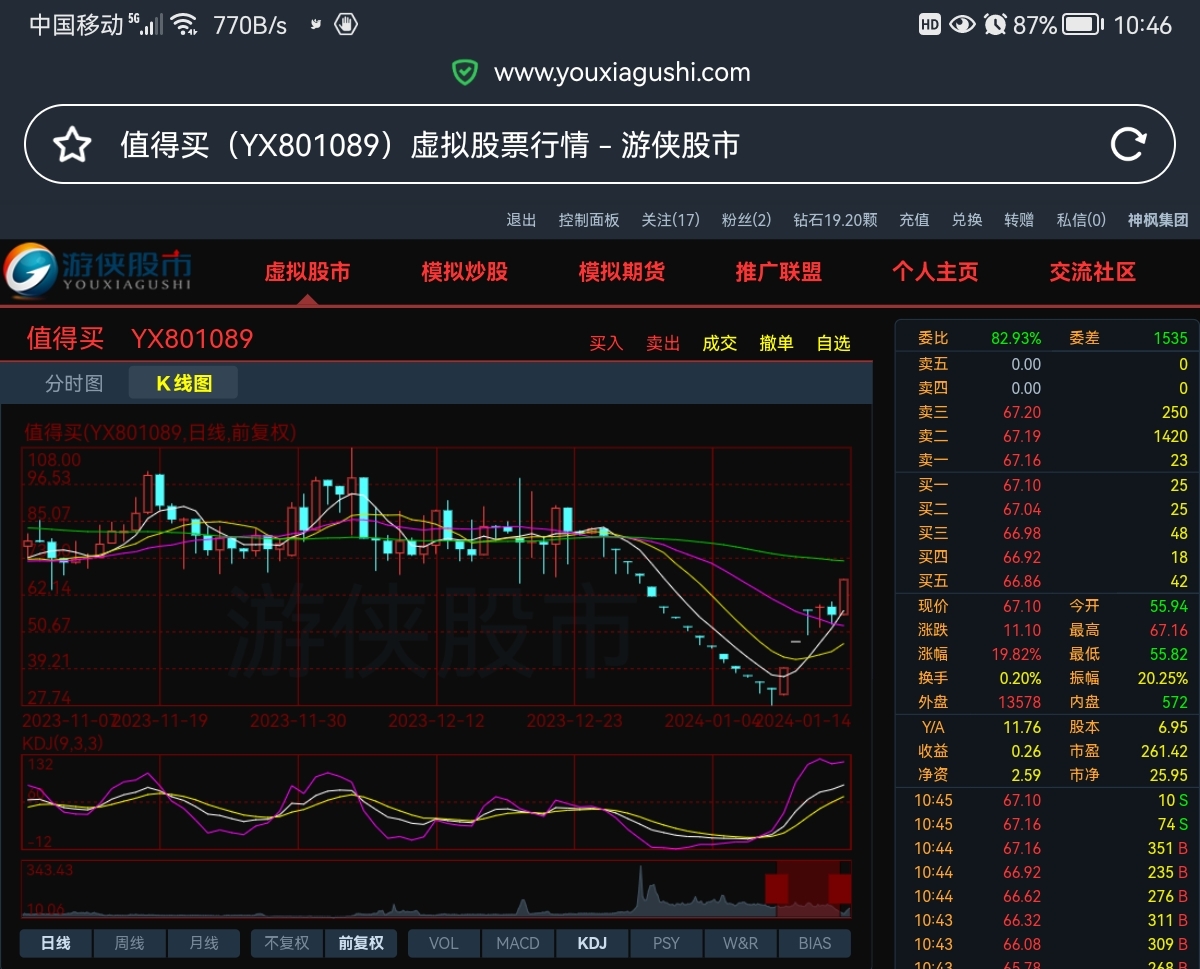Open the 虚拟股市 menu
This screenshot has width=1200, height=969.
(307, 272)
